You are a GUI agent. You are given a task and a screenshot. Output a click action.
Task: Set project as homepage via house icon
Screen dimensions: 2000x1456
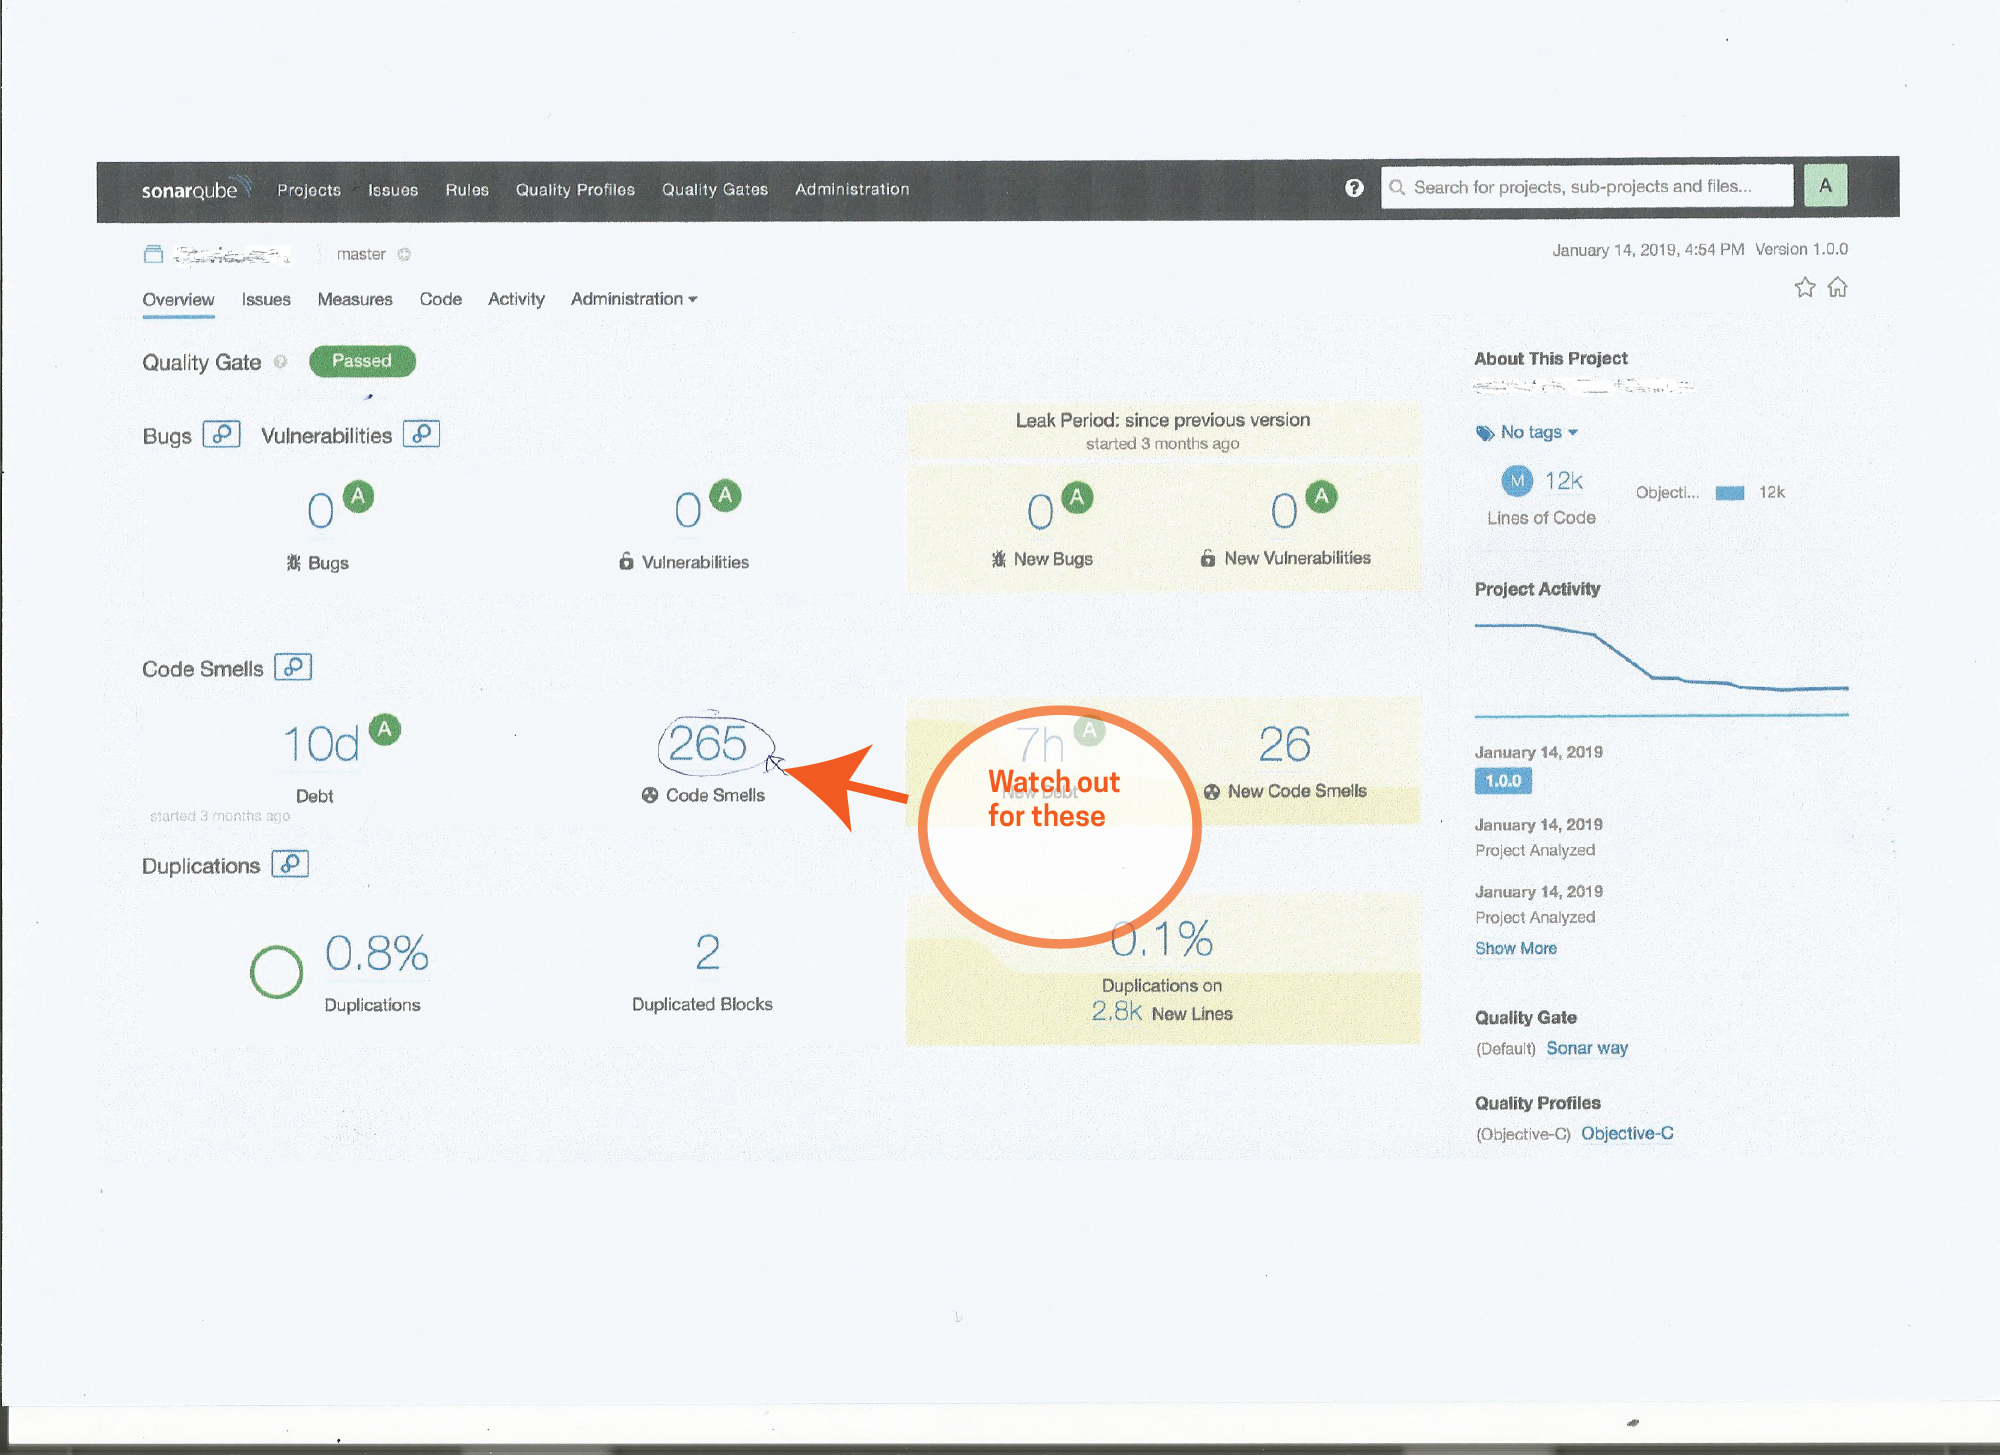1837,288
